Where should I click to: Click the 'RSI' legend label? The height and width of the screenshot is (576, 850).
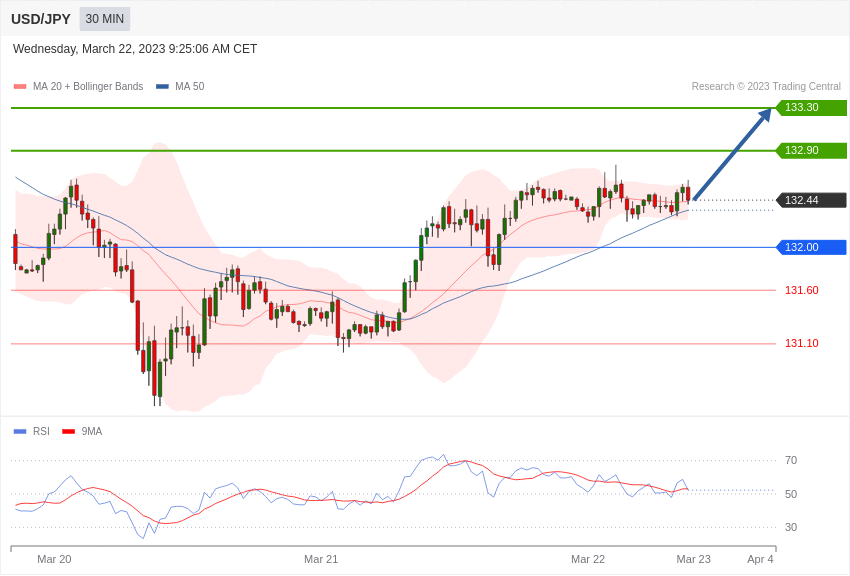(x=41, y=431)
